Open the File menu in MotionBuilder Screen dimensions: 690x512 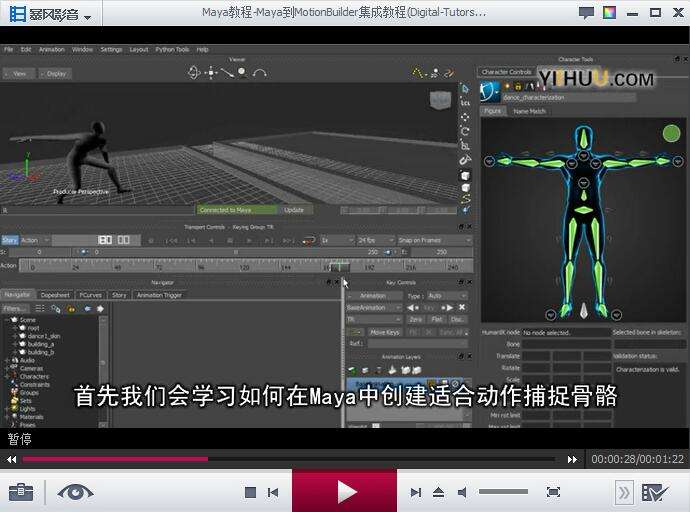8,49
